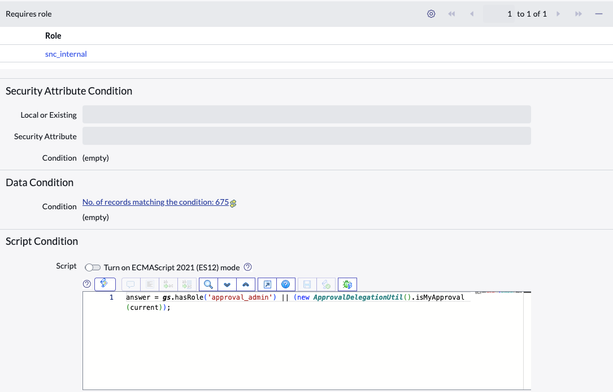Click the 'to 1 of 1' pagination text
Screen dimensions: 613x392
click(x=532, y=14)
